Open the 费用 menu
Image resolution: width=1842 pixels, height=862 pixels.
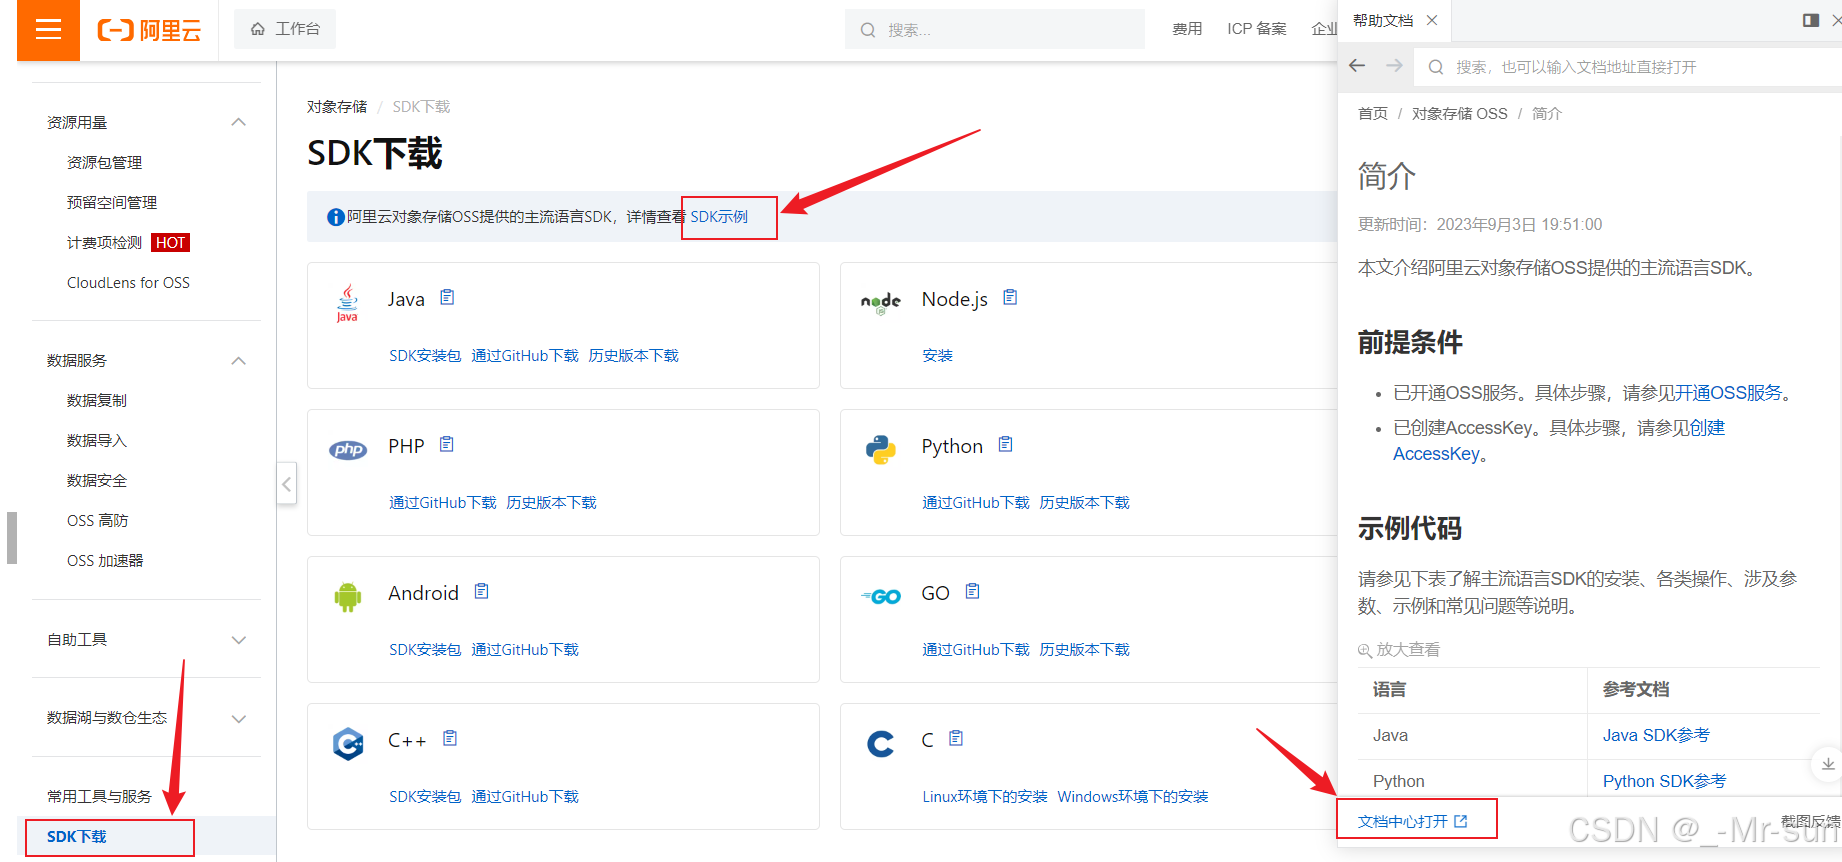point(1187,29)
